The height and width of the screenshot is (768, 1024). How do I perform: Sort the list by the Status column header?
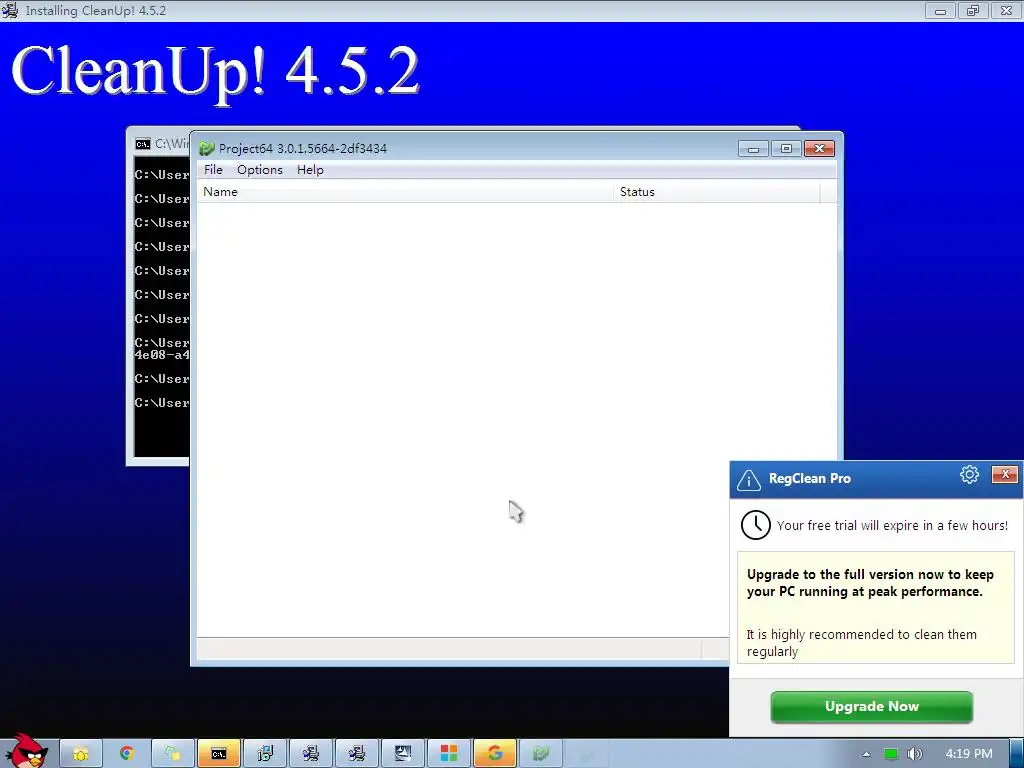(x=716, y=192)
